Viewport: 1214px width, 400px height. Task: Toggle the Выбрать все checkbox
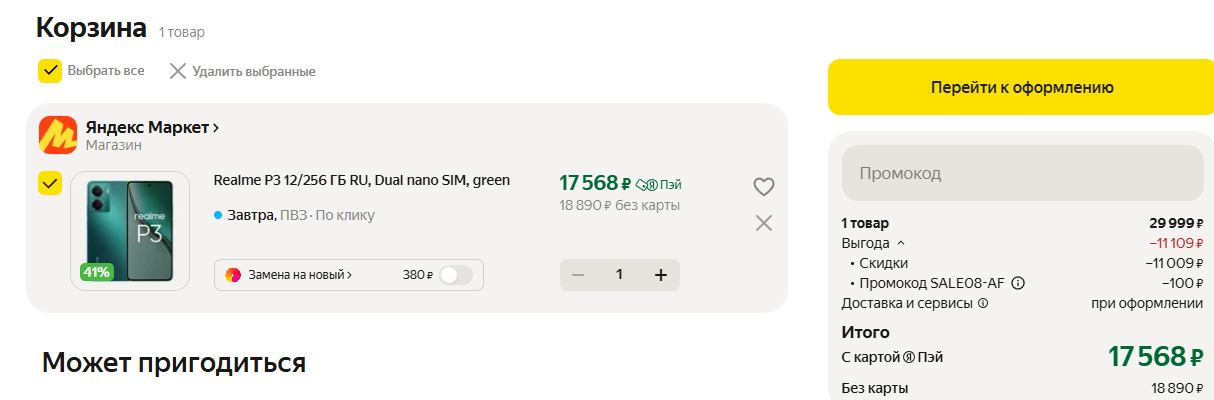[50, 71]
